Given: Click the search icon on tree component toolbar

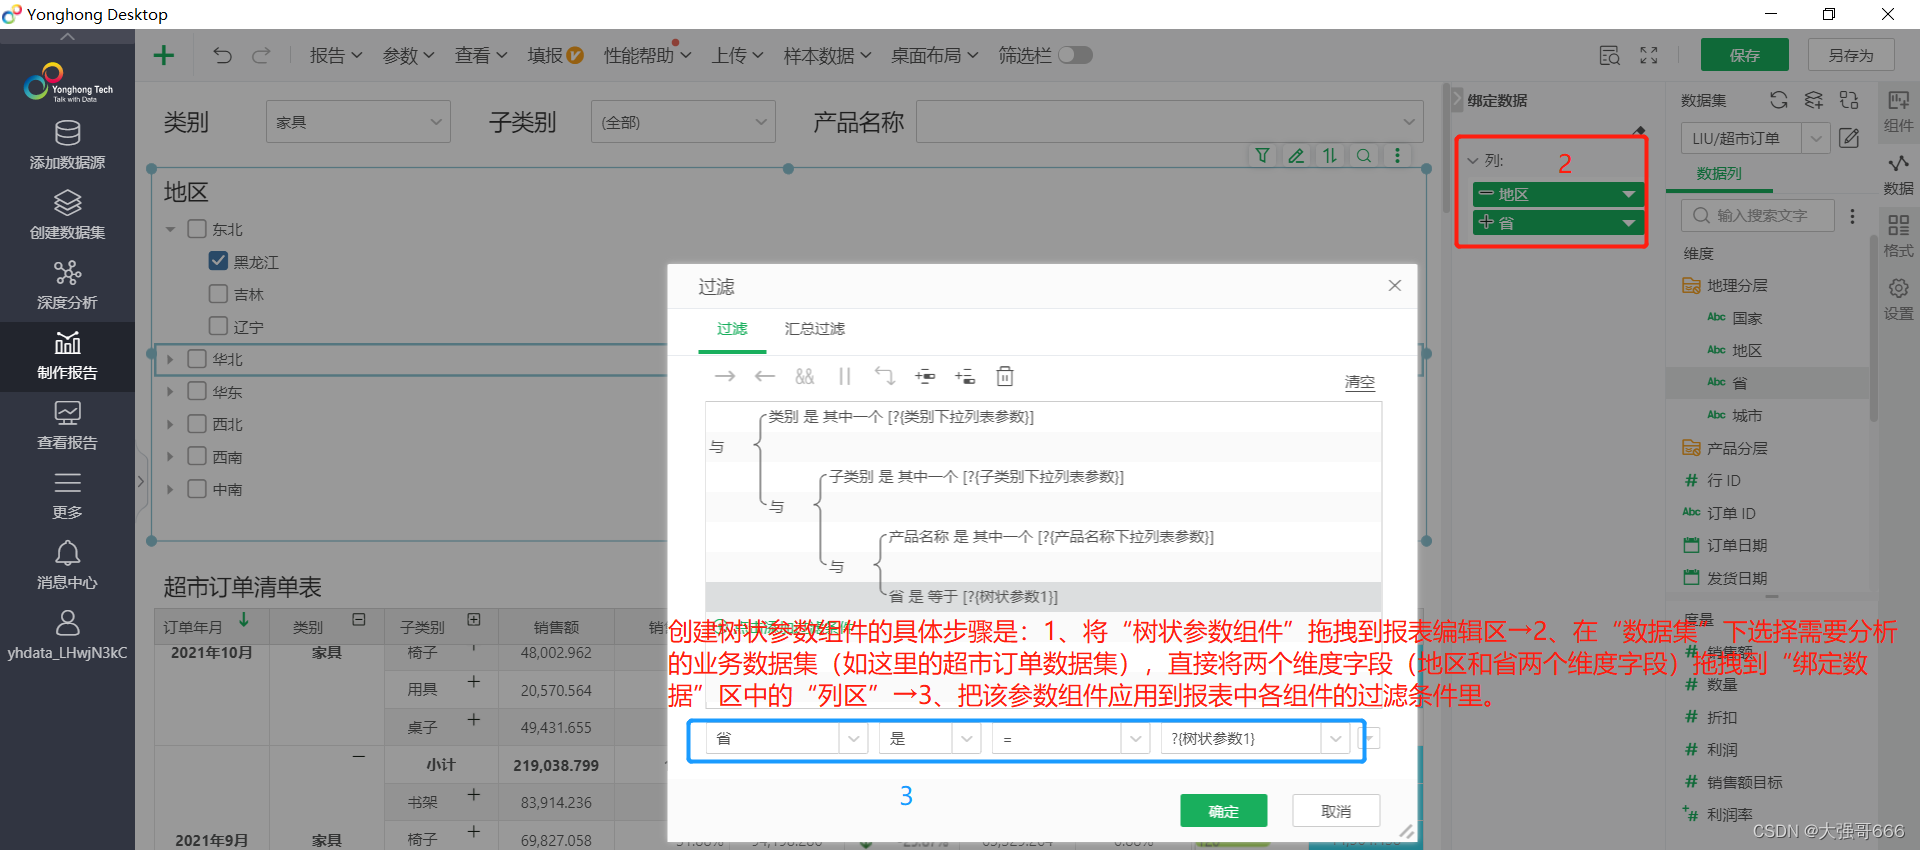Looking at the screenshot, I should [1363, 155].
